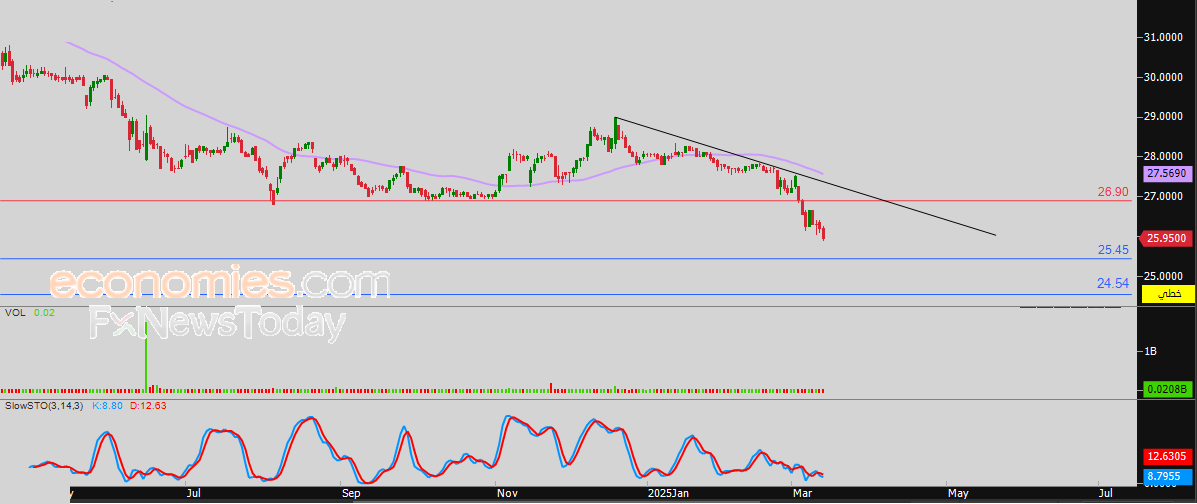Click the green 0.0208B volume value tag
Image resolution: width=1197 pixels, height=504 pixels.
click(x=1168, y=390)
